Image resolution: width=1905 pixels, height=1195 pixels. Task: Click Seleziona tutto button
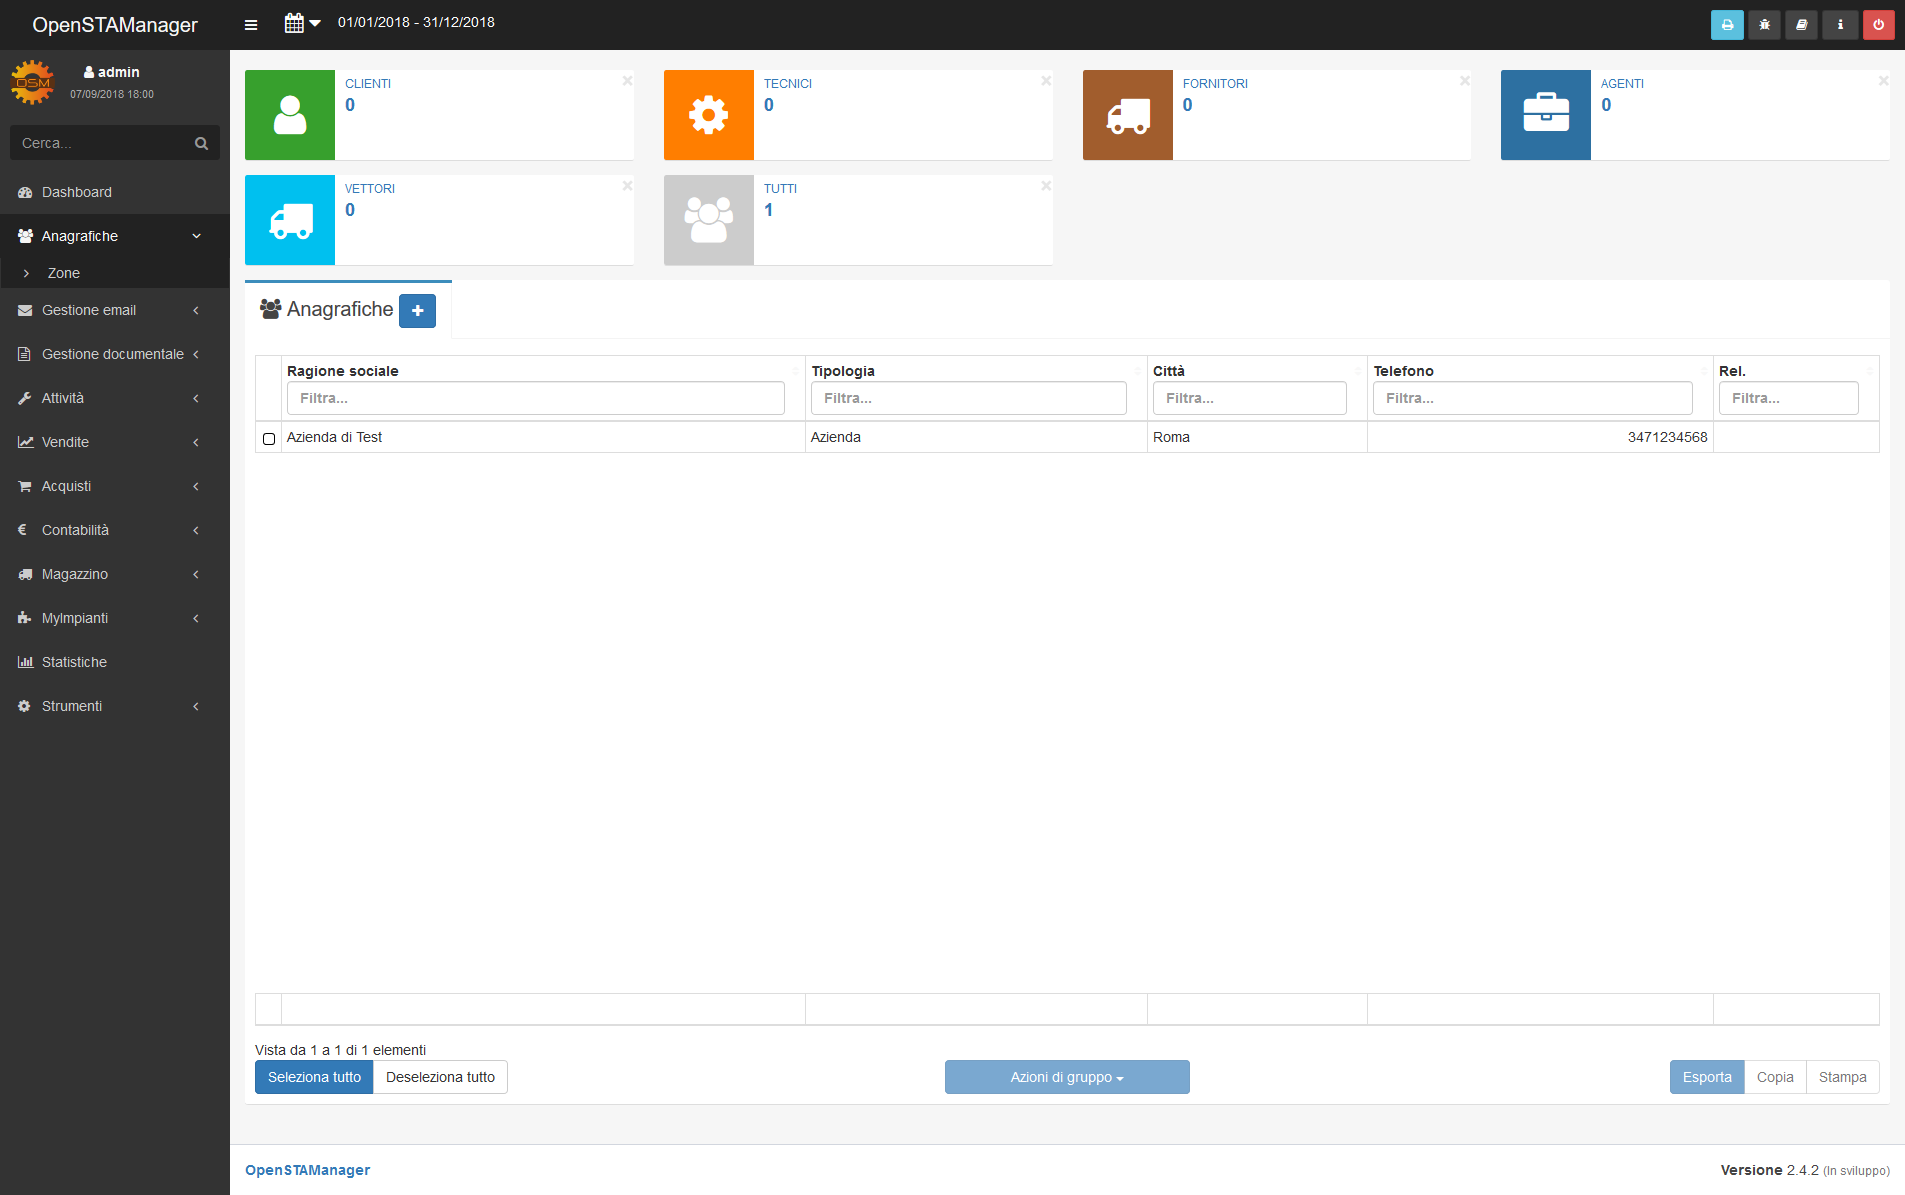[x=314, y=1077]
